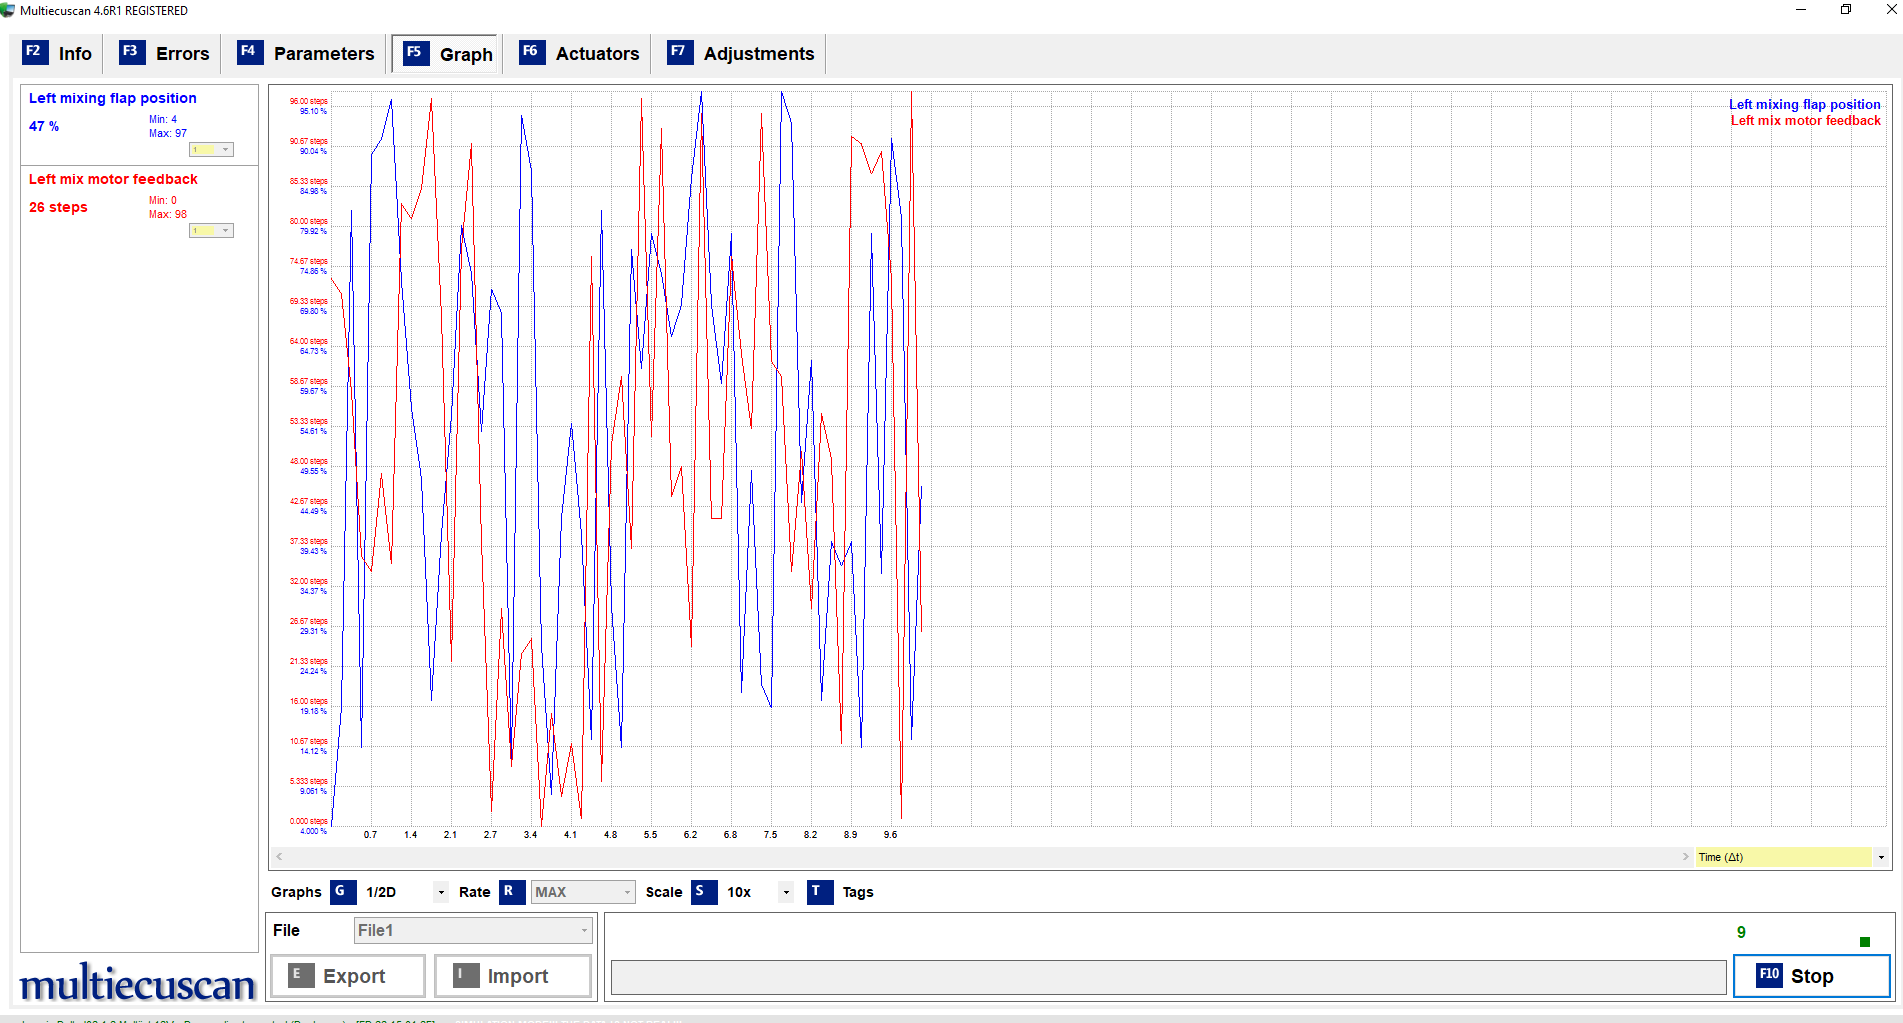Open the Info tab
The image size is (1903, 1023).
(x=58, y=54)
